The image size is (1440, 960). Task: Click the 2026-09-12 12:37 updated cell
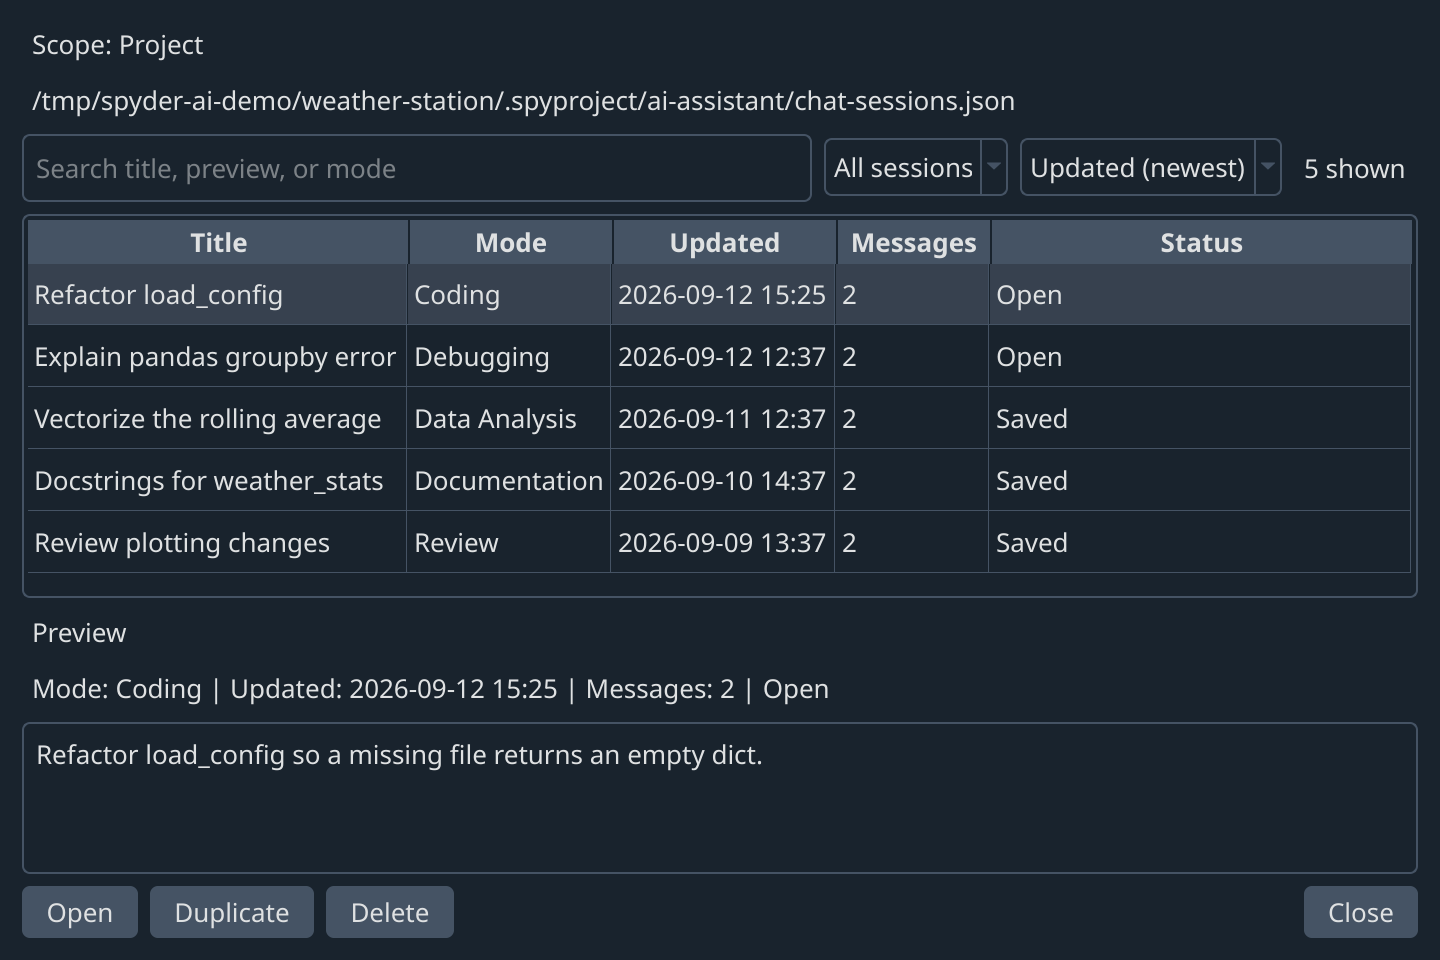(x=723, y=357)
